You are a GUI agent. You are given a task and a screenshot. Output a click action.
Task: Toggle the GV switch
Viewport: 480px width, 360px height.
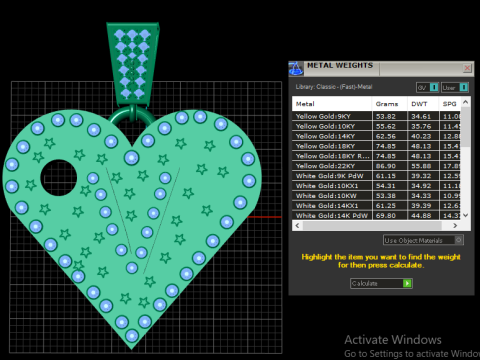coord(427,87)
